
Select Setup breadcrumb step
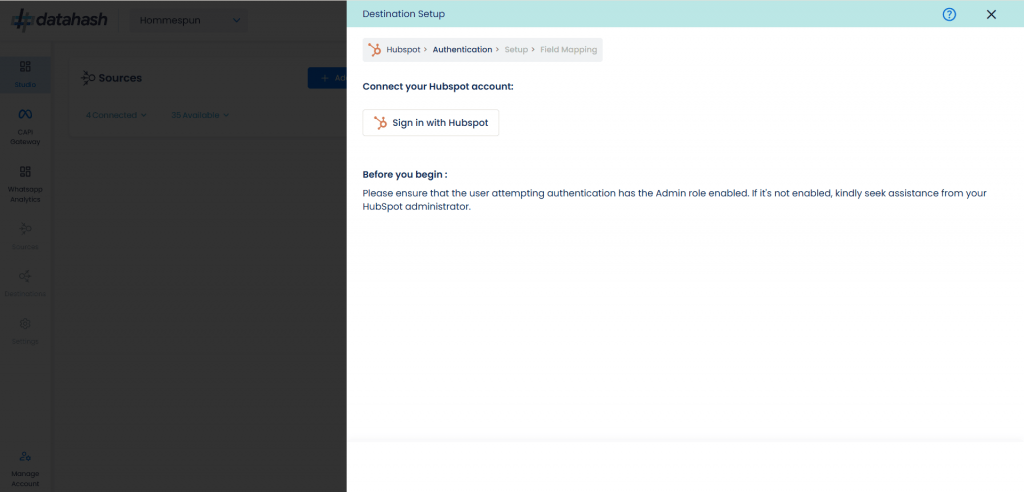tap(516, 50)
